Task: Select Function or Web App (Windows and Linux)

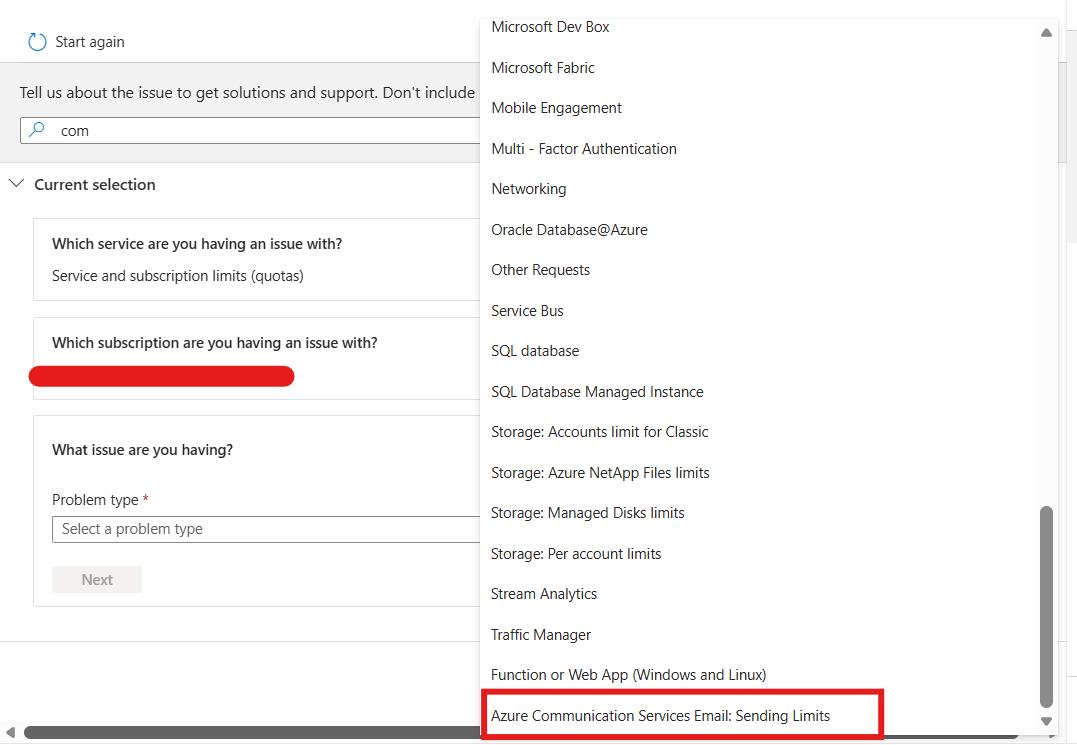Action: 628,676
